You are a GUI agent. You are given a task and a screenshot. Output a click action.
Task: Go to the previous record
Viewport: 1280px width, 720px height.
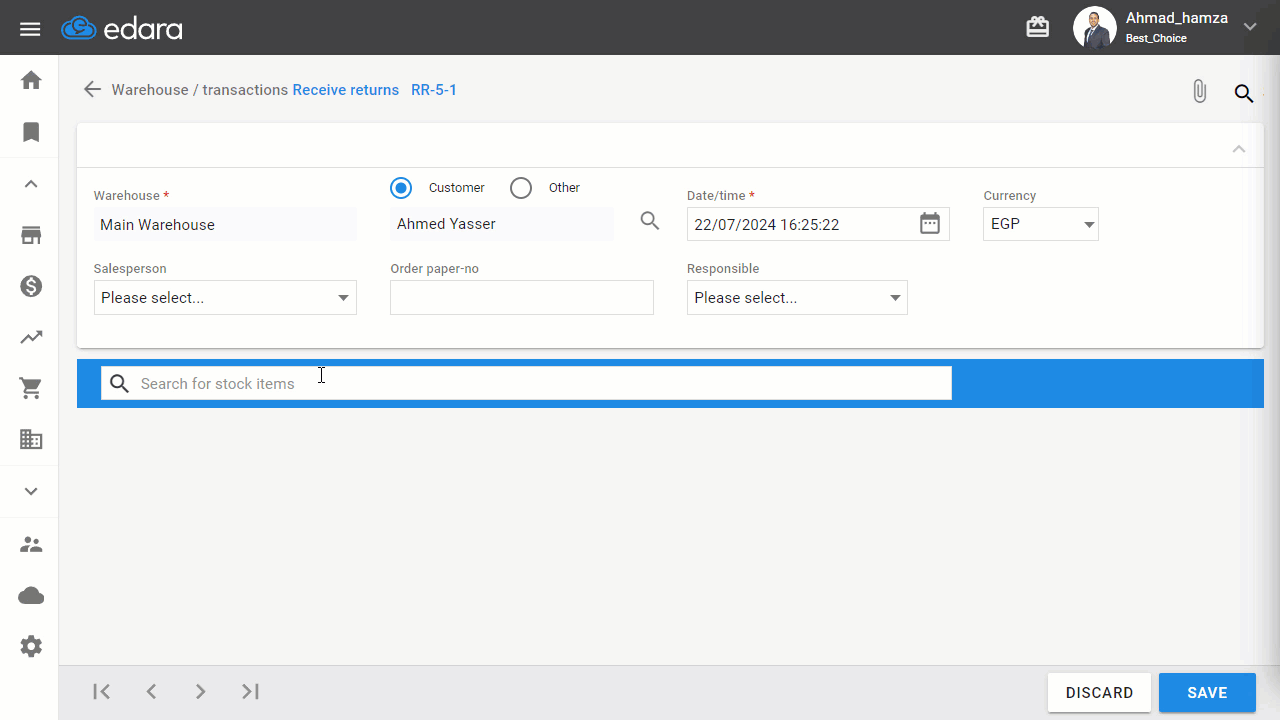[x=151, y=691]
